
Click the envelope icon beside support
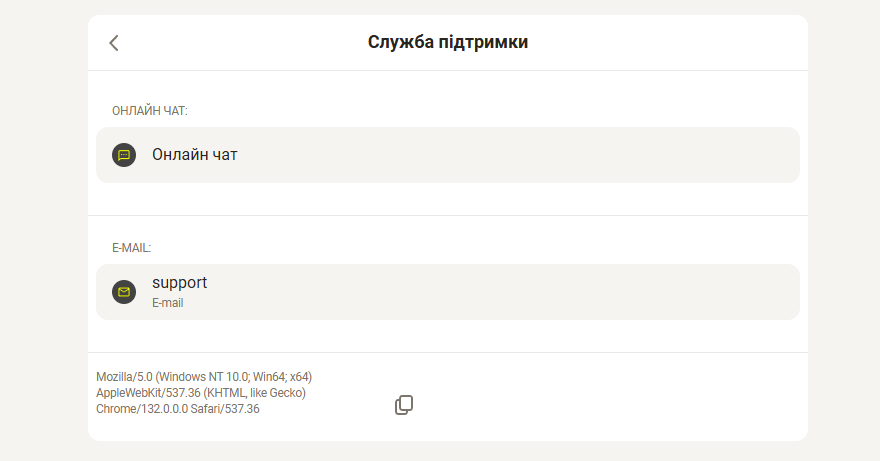coord(124,292)
